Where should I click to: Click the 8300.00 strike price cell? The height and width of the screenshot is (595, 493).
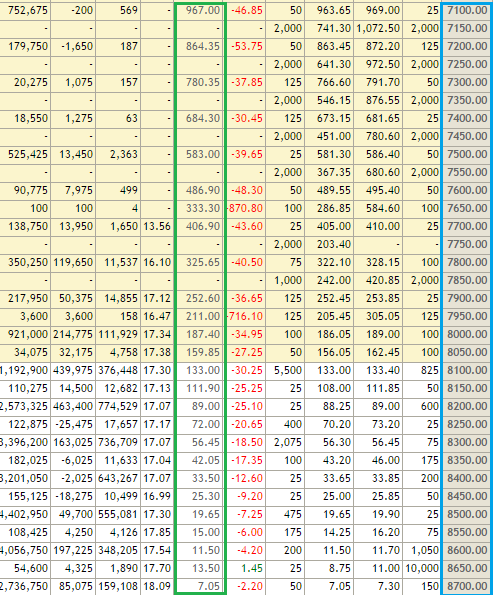coord(467,443)
